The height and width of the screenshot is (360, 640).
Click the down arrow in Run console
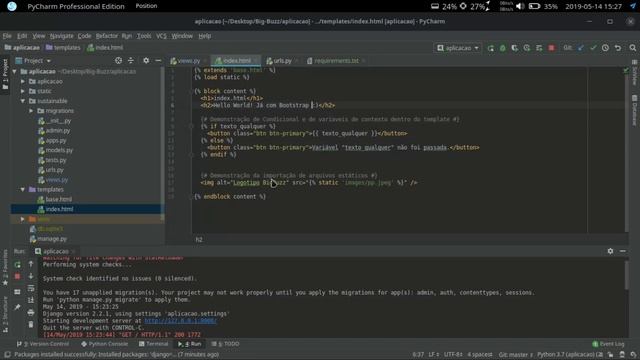pos(31,276)
